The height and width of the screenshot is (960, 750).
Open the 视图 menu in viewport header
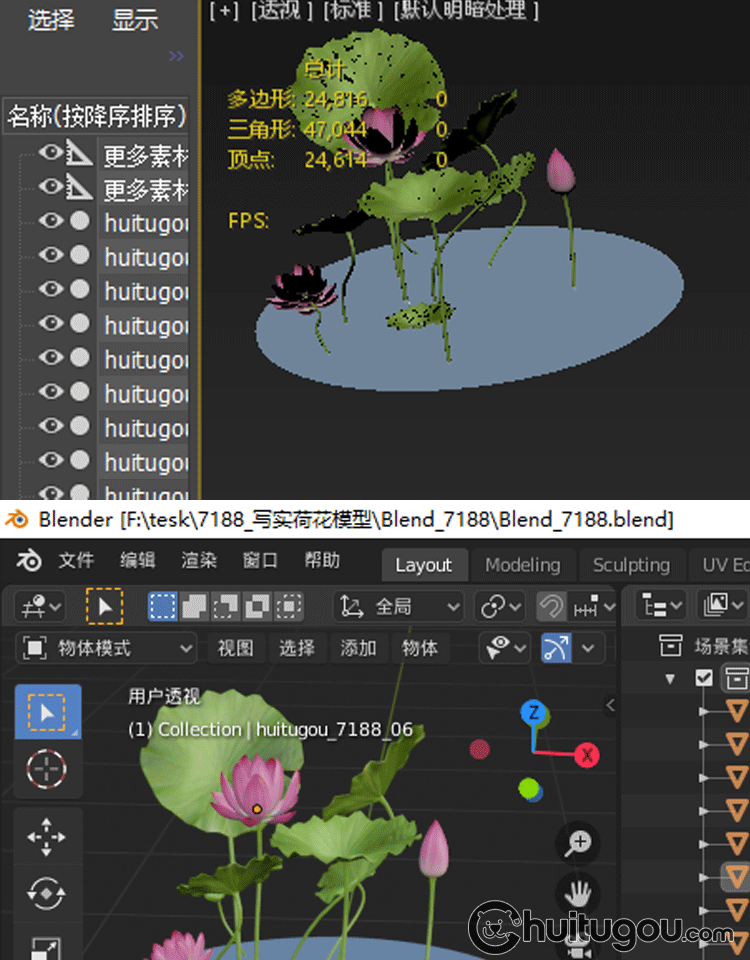[236, 648]
